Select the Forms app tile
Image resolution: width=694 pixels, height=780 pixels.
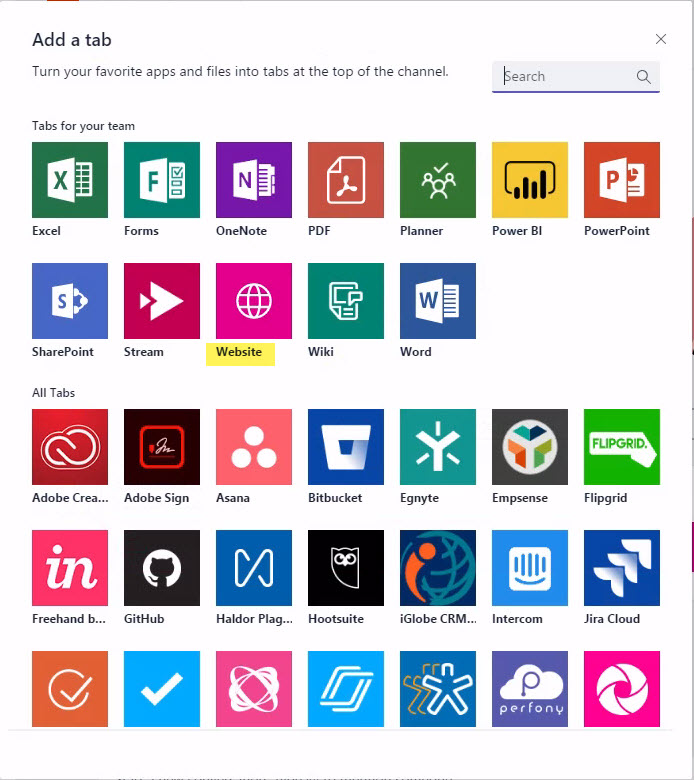[162, 180]
